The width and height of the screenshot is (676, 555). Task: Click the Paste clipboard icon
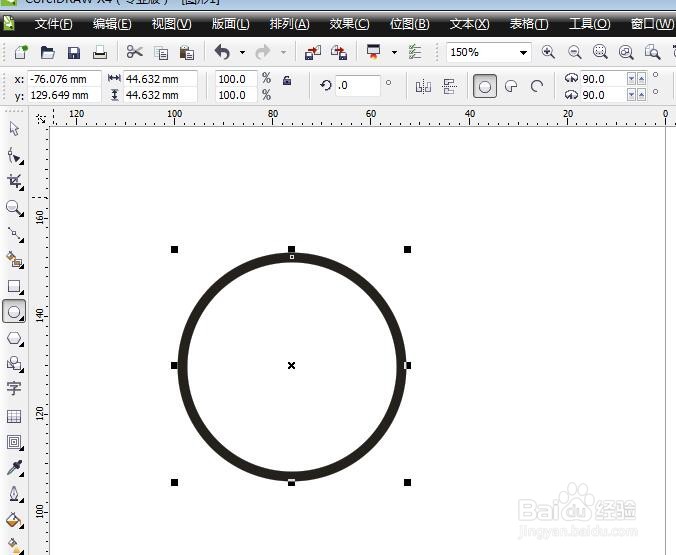pyautogui.click(x=187, y=53)
